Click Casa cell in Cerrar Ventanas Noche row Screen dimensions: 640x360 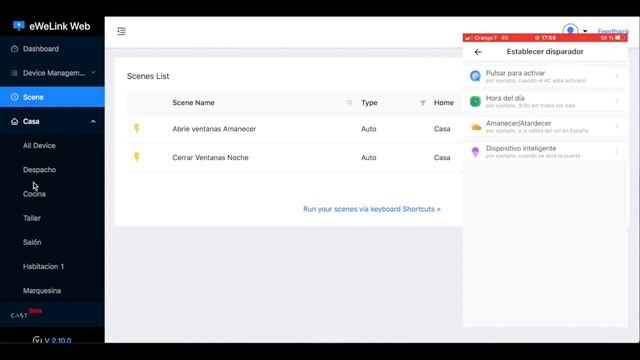pos(442,158)
